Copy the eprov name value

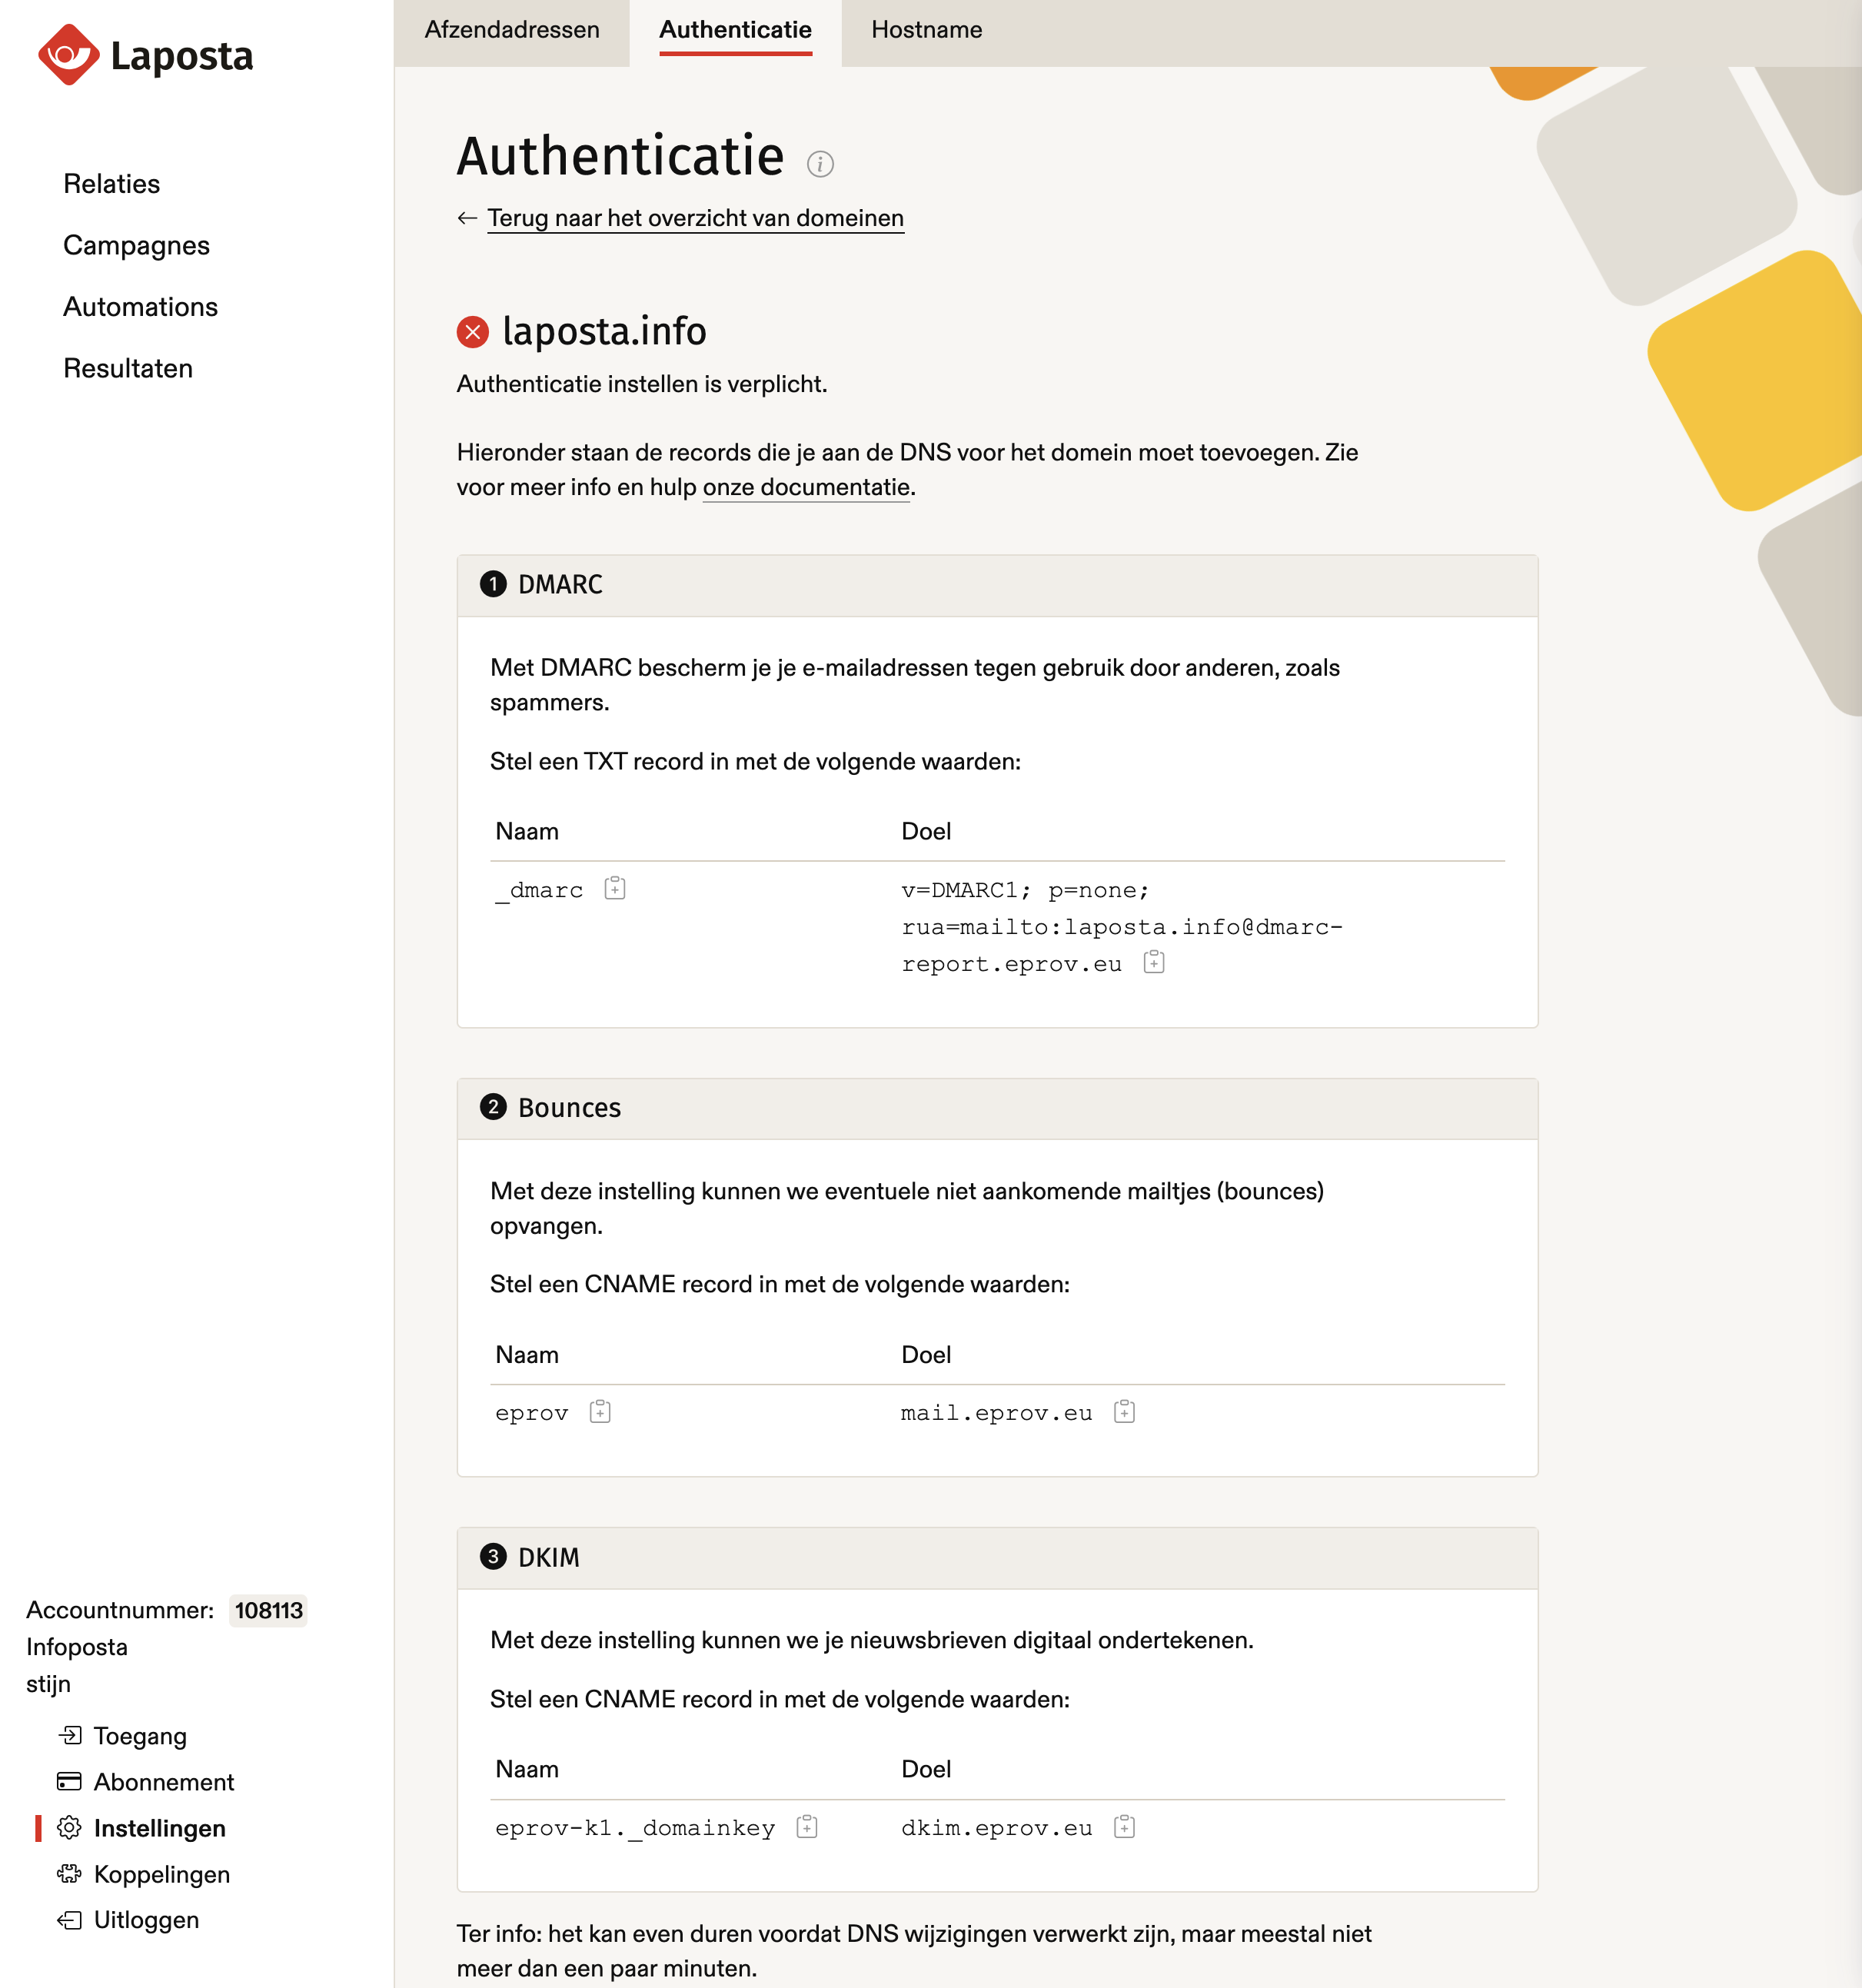(x=600, y=1411)
